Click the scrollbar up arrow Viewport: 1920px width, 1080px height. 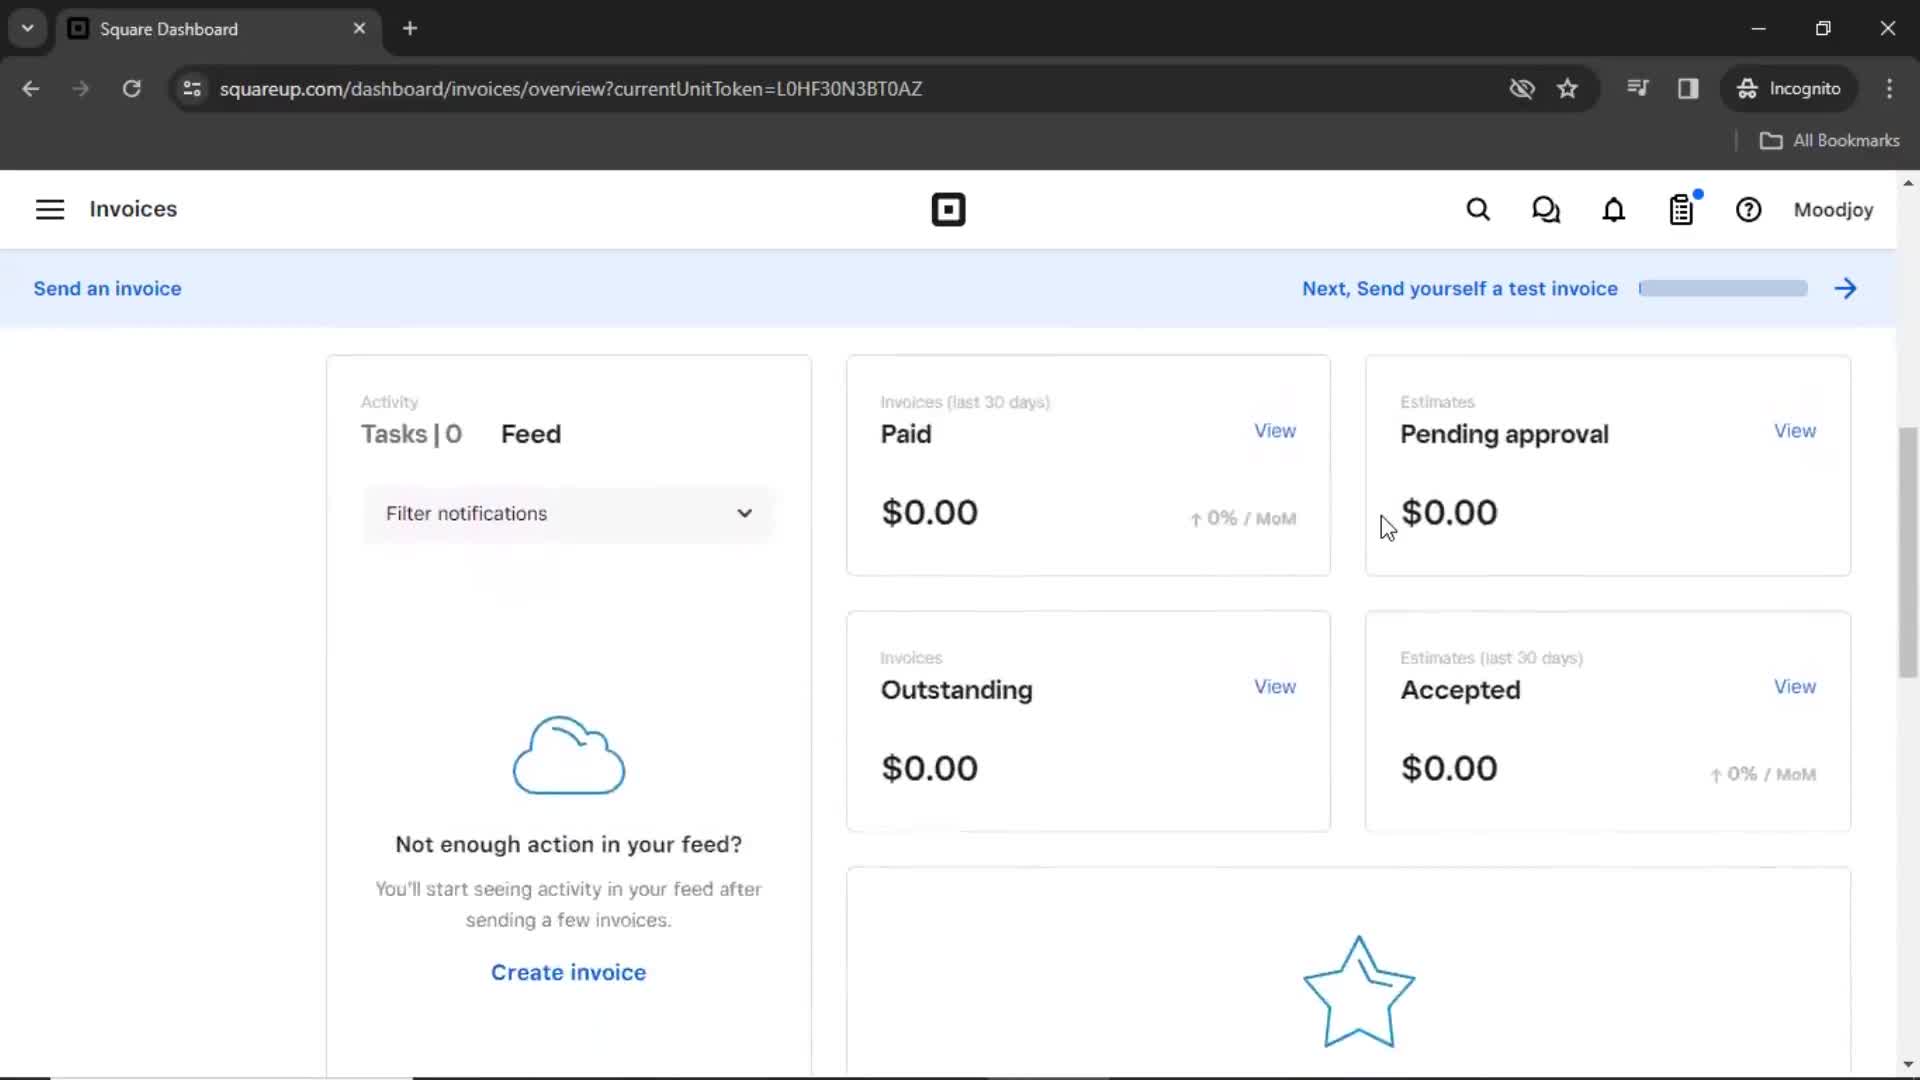coord(1908,183)
